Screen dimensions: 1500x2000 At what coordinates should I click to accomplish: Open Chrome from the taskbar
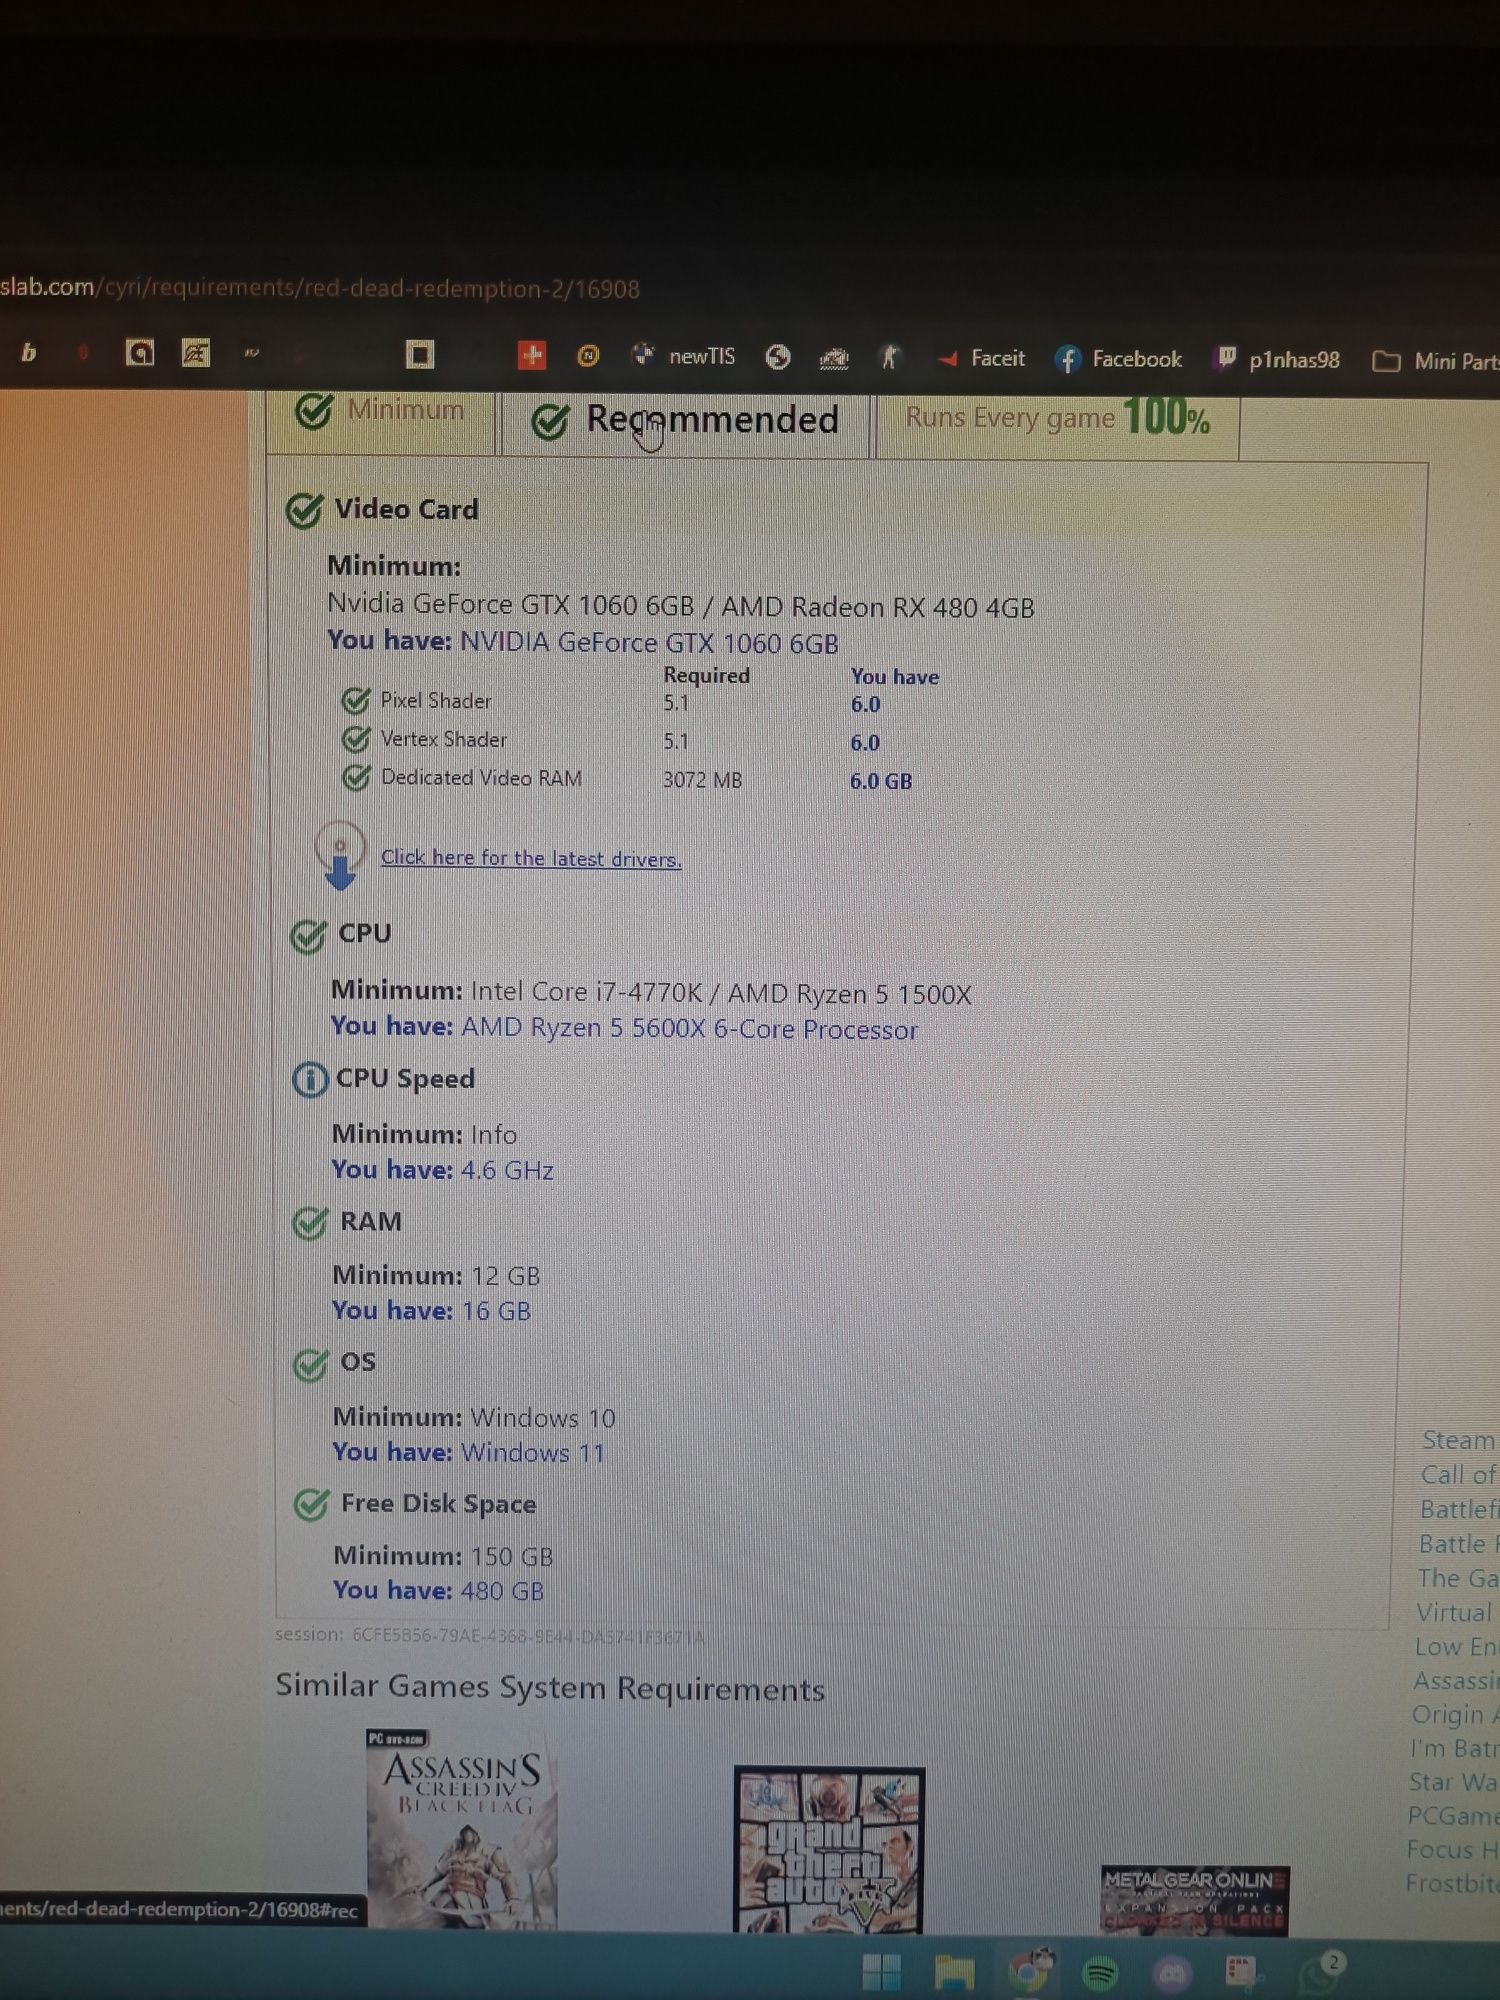(1030, 1970)
